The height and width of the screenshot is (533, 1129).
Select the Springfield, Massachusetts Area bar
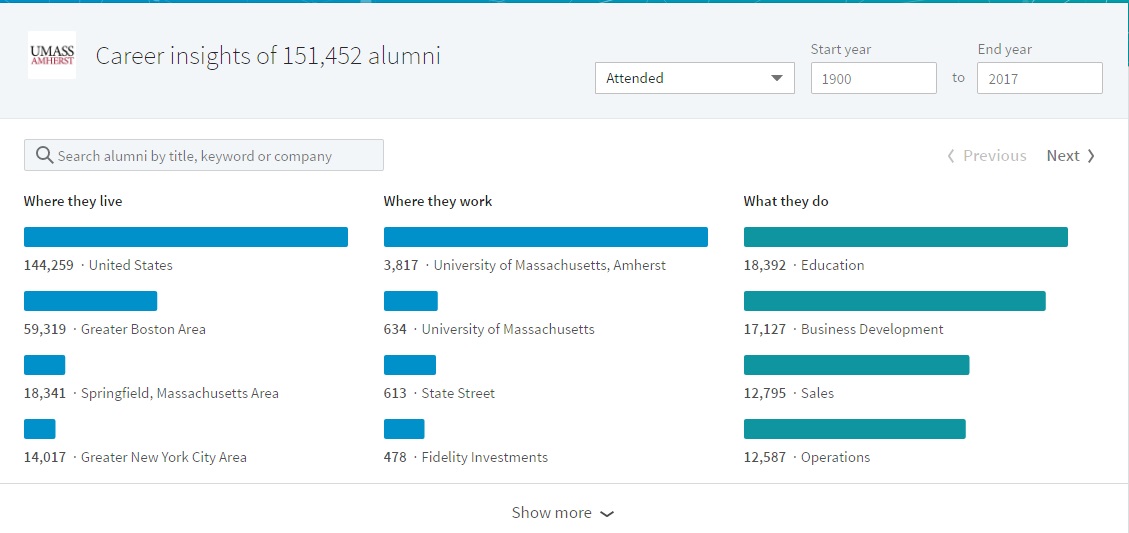coord(45,365)
